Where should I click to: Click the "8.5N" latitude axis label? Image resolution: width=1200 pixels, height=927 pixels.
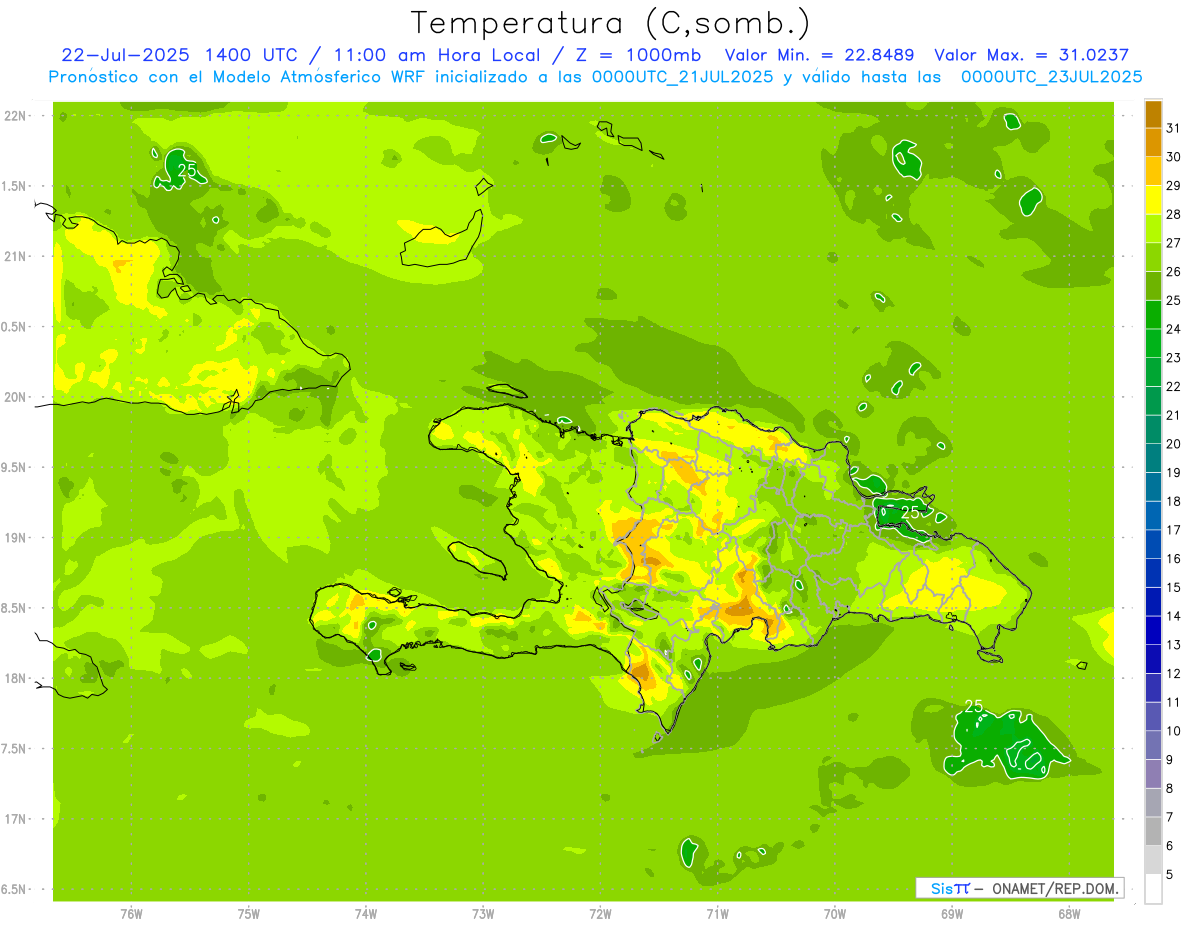[14, 608]
